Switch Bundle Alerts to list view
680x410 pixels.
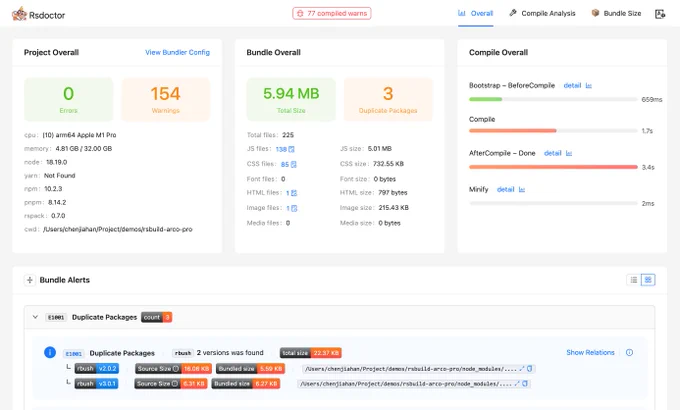[634, 280]
